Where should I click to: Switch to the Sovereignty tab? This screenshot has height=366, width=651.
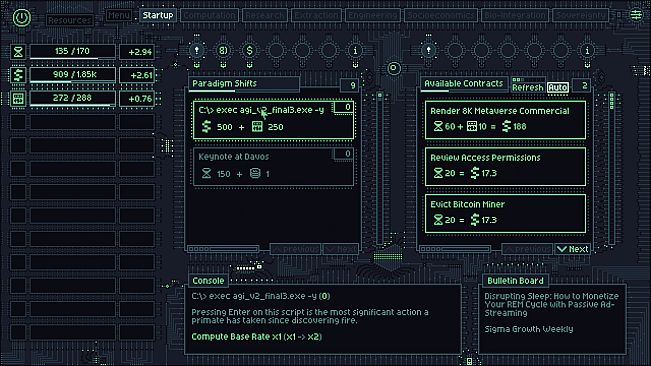tap(580, 15)
